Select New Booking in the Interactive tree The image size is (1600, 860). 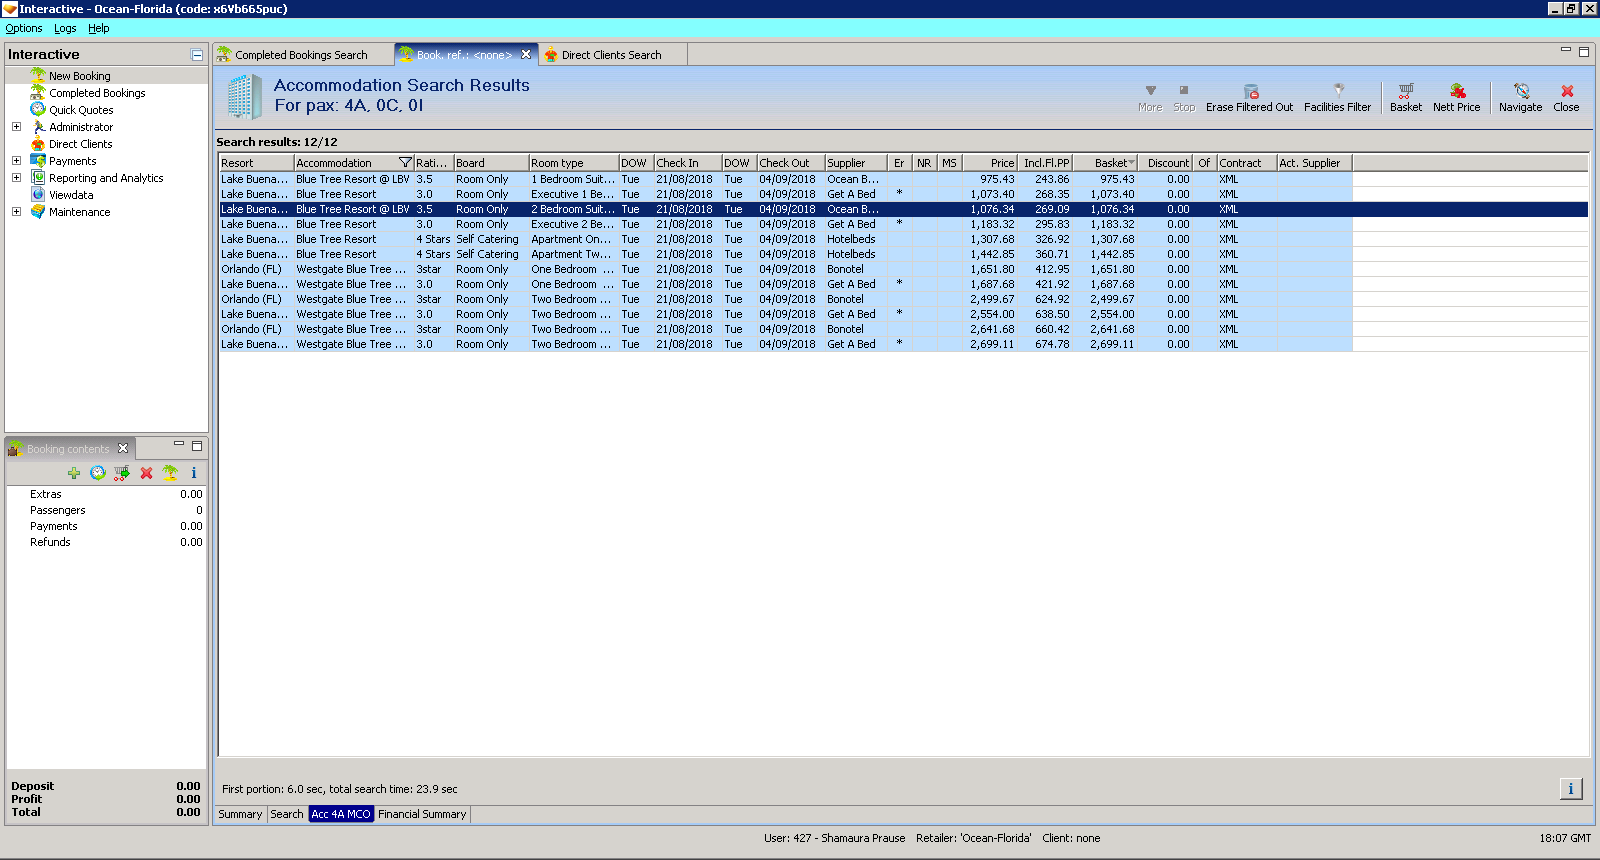click(x=80, y=76)
